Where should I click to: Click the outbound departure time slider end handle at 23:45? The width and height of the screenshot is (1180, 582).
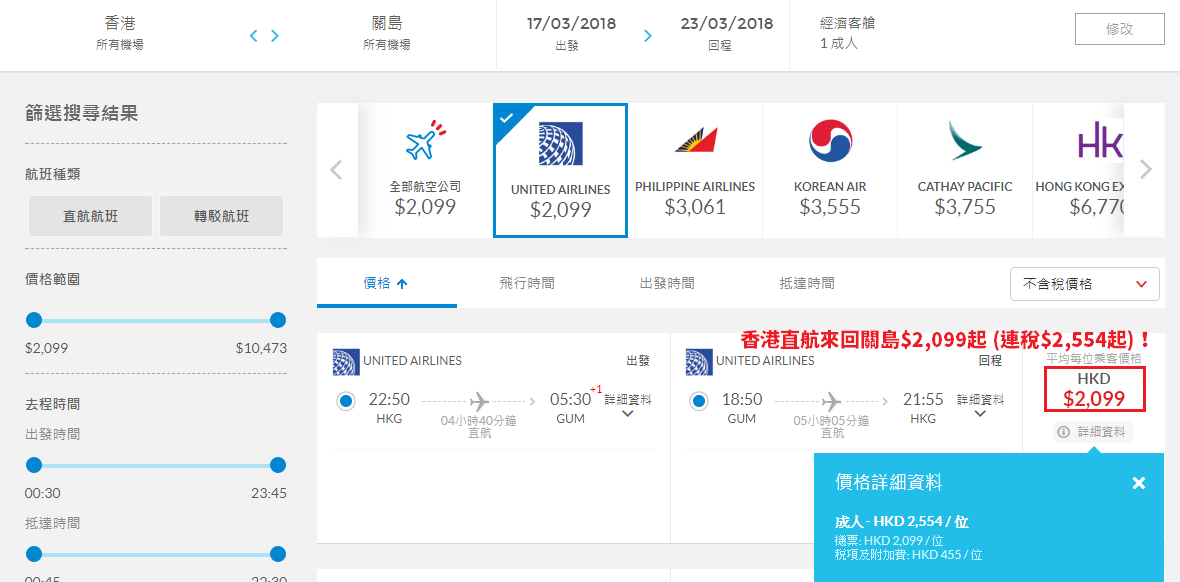[x=278, y=465]
